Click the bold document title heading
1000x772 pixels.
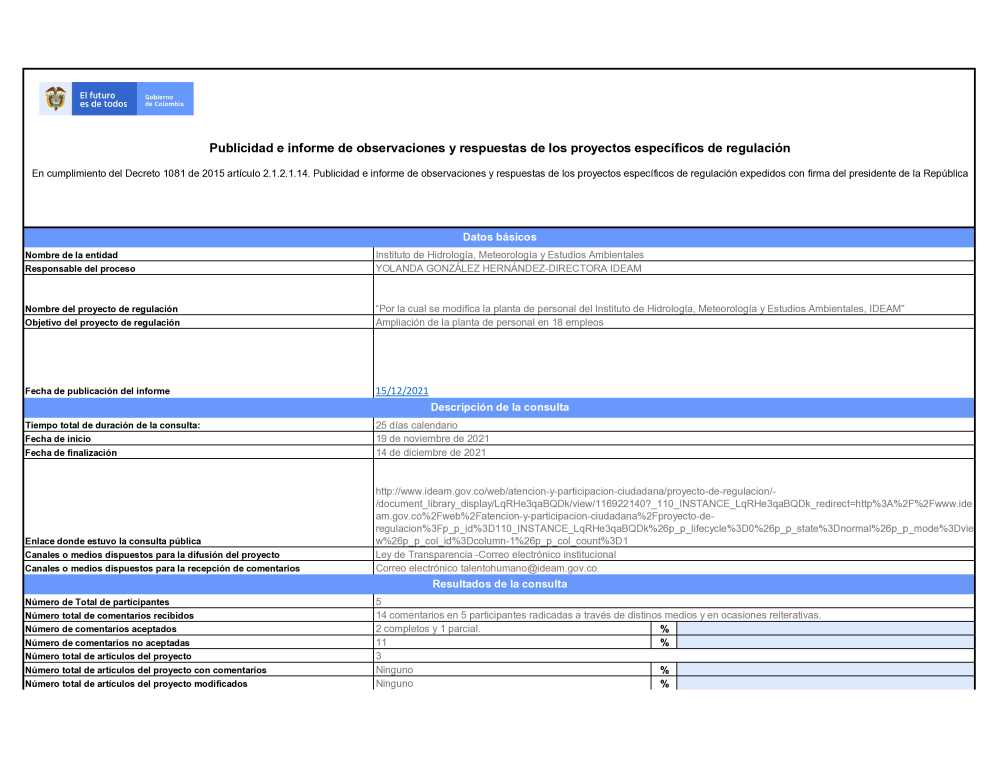[x=499, y=148]
